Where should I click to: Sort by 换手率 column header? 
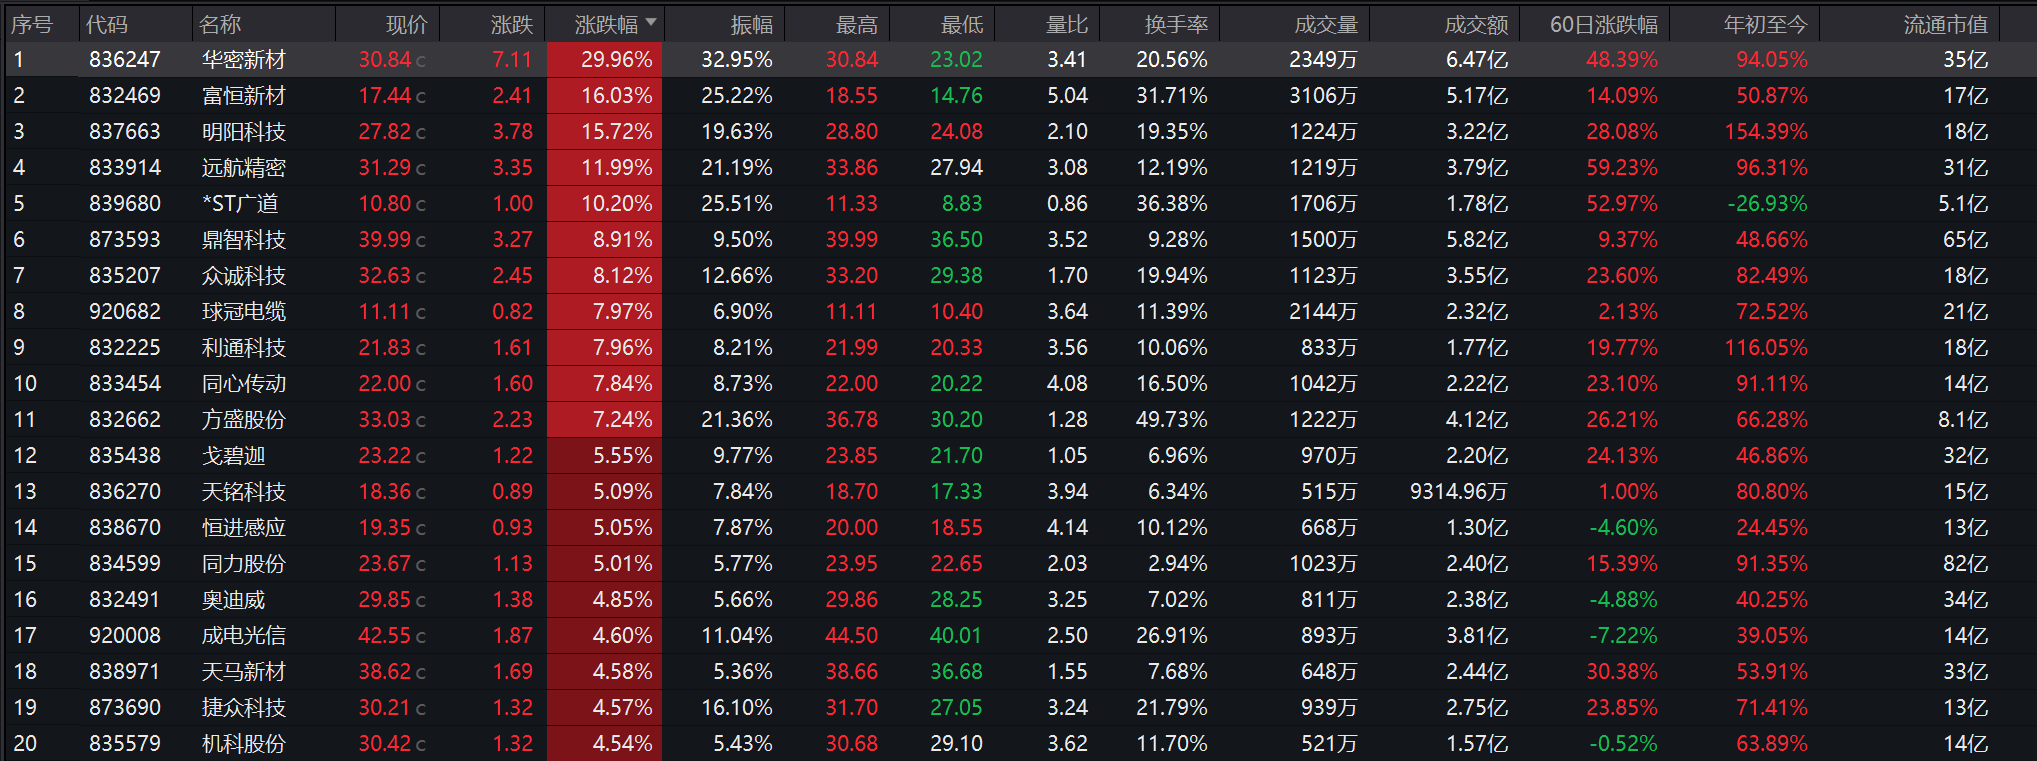(x=1176, y=24)
